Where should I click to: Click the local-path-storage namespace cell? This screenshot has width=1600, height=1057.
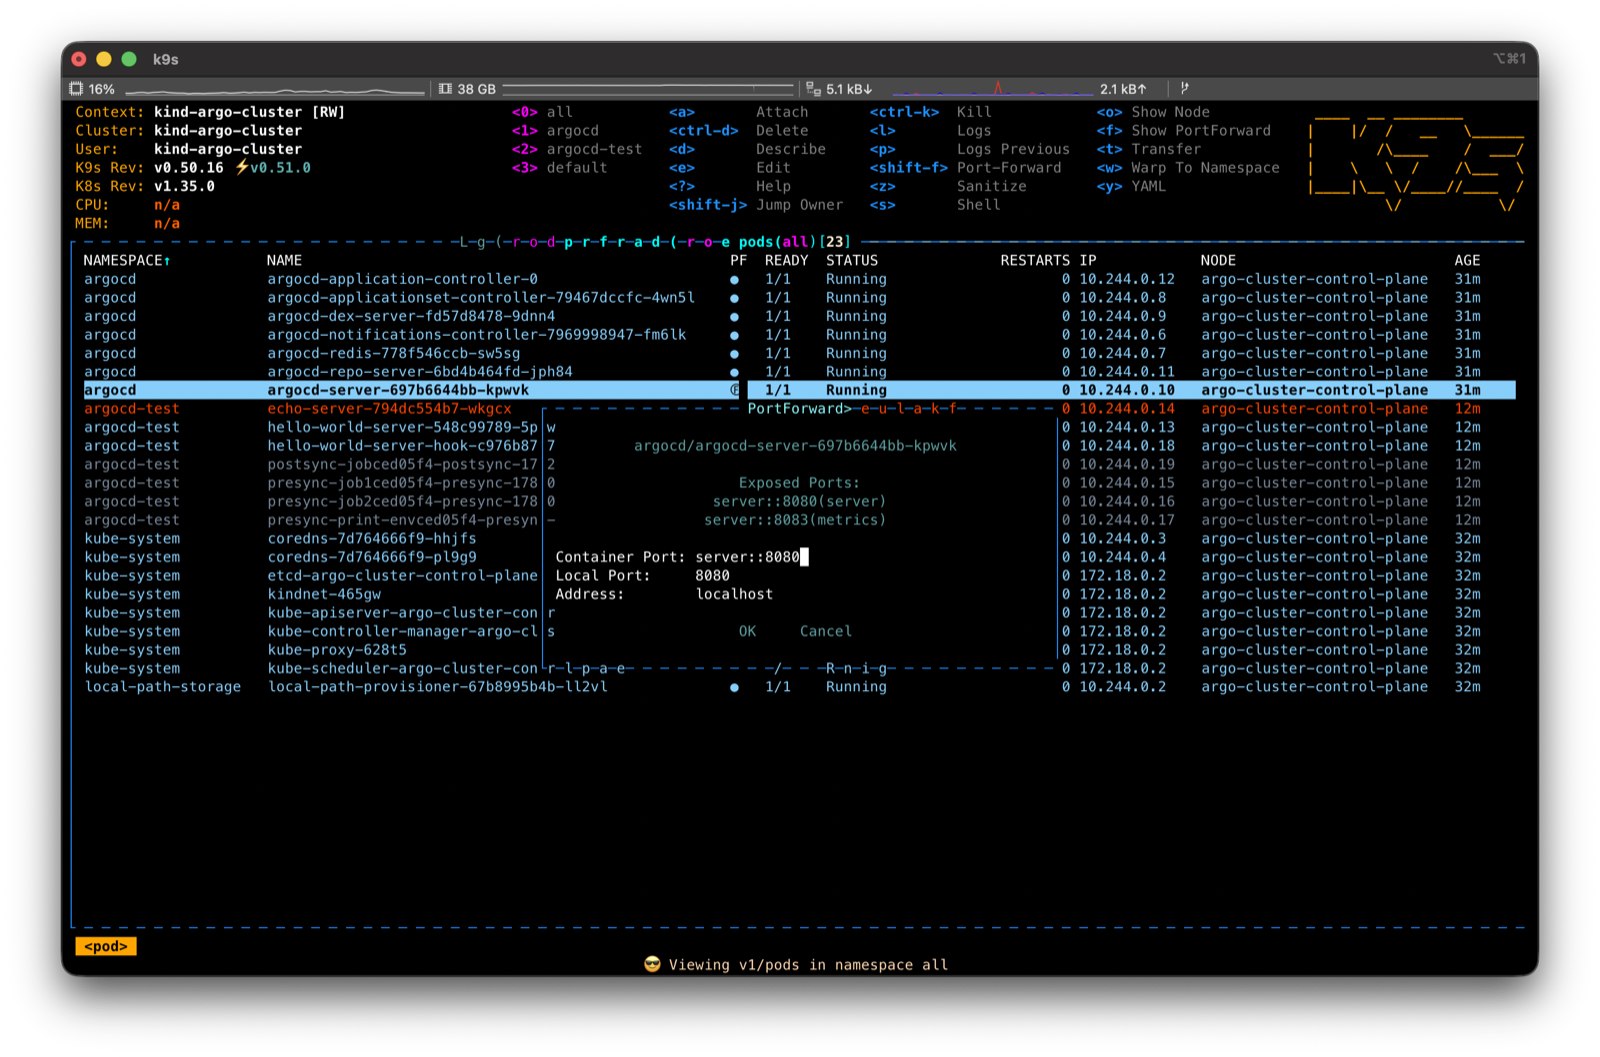tap(162, 687)
